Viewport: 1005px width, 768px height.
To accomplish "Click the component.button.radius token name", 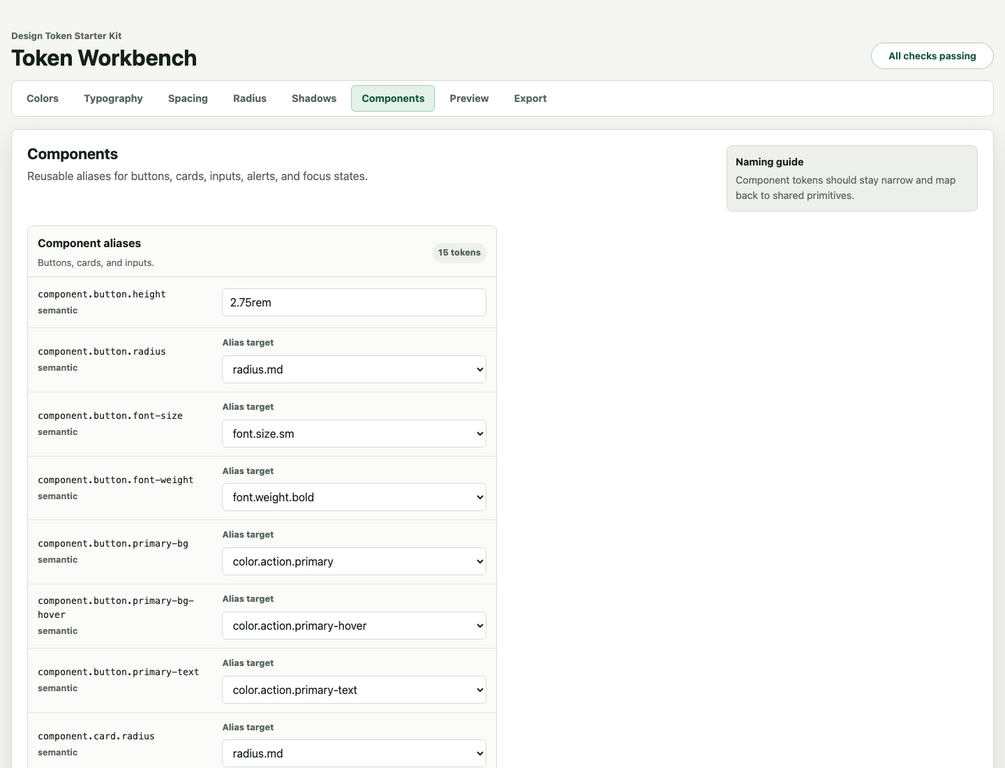I will coord(102,351).
